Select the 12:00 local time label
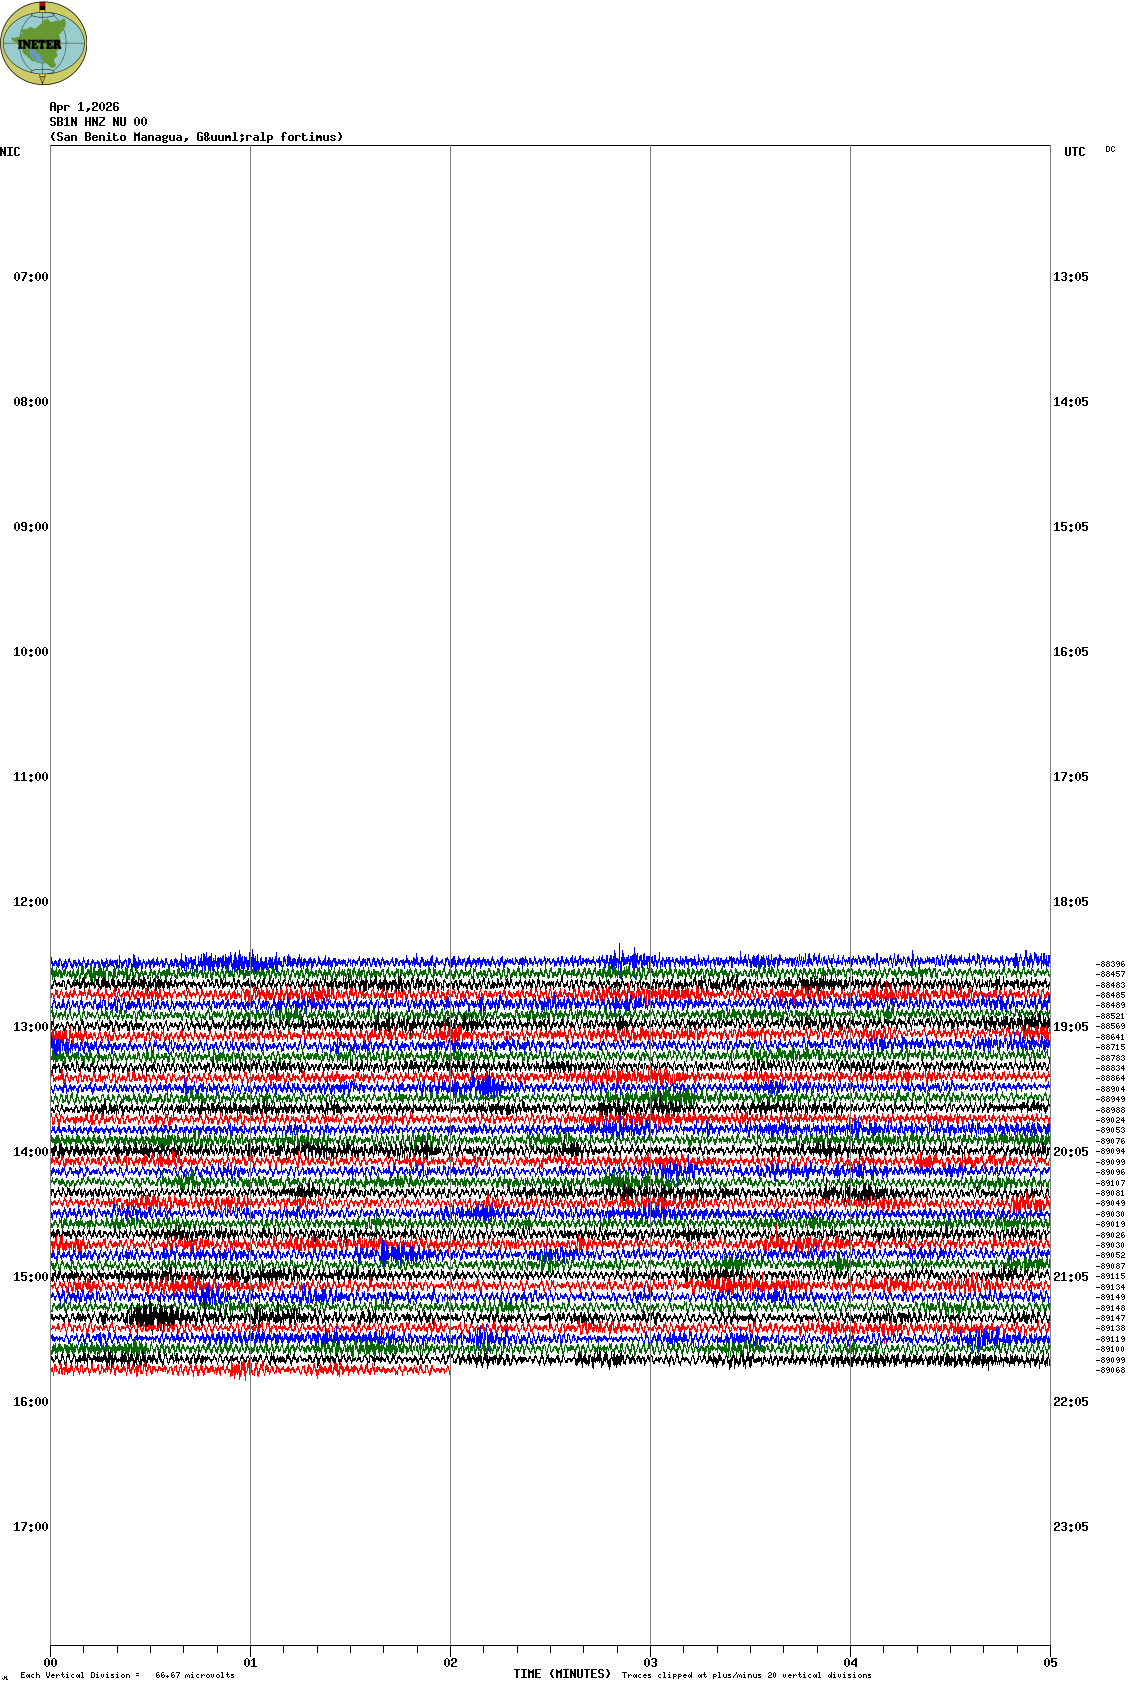This screenshot has width=1130, height=1689. coord(30,902)
